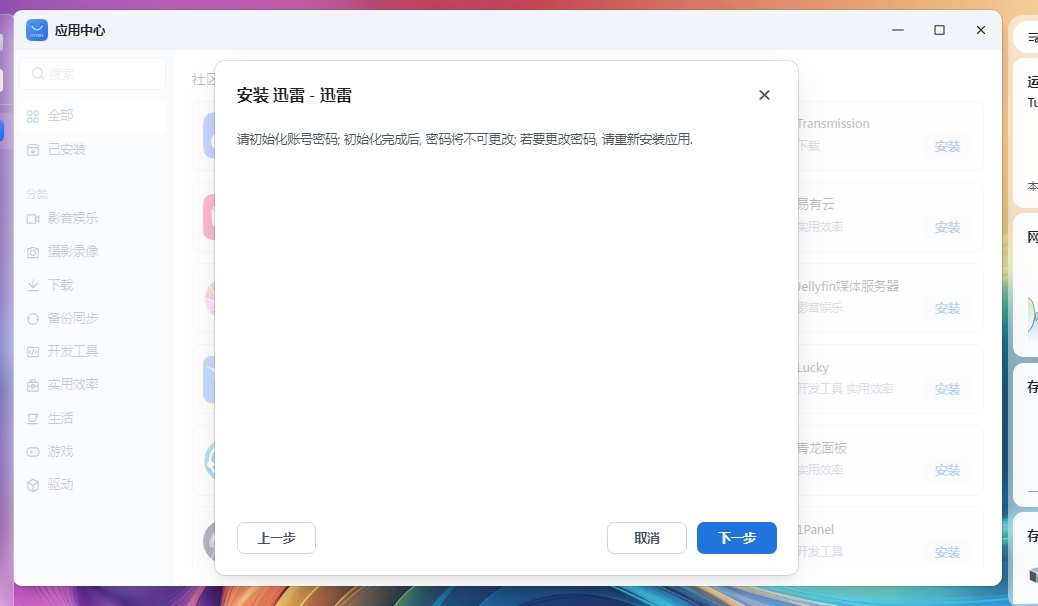Screen dimensions: 1038x606
Task: Click the 已安装 box icon
Action: [x=33, y=150]
